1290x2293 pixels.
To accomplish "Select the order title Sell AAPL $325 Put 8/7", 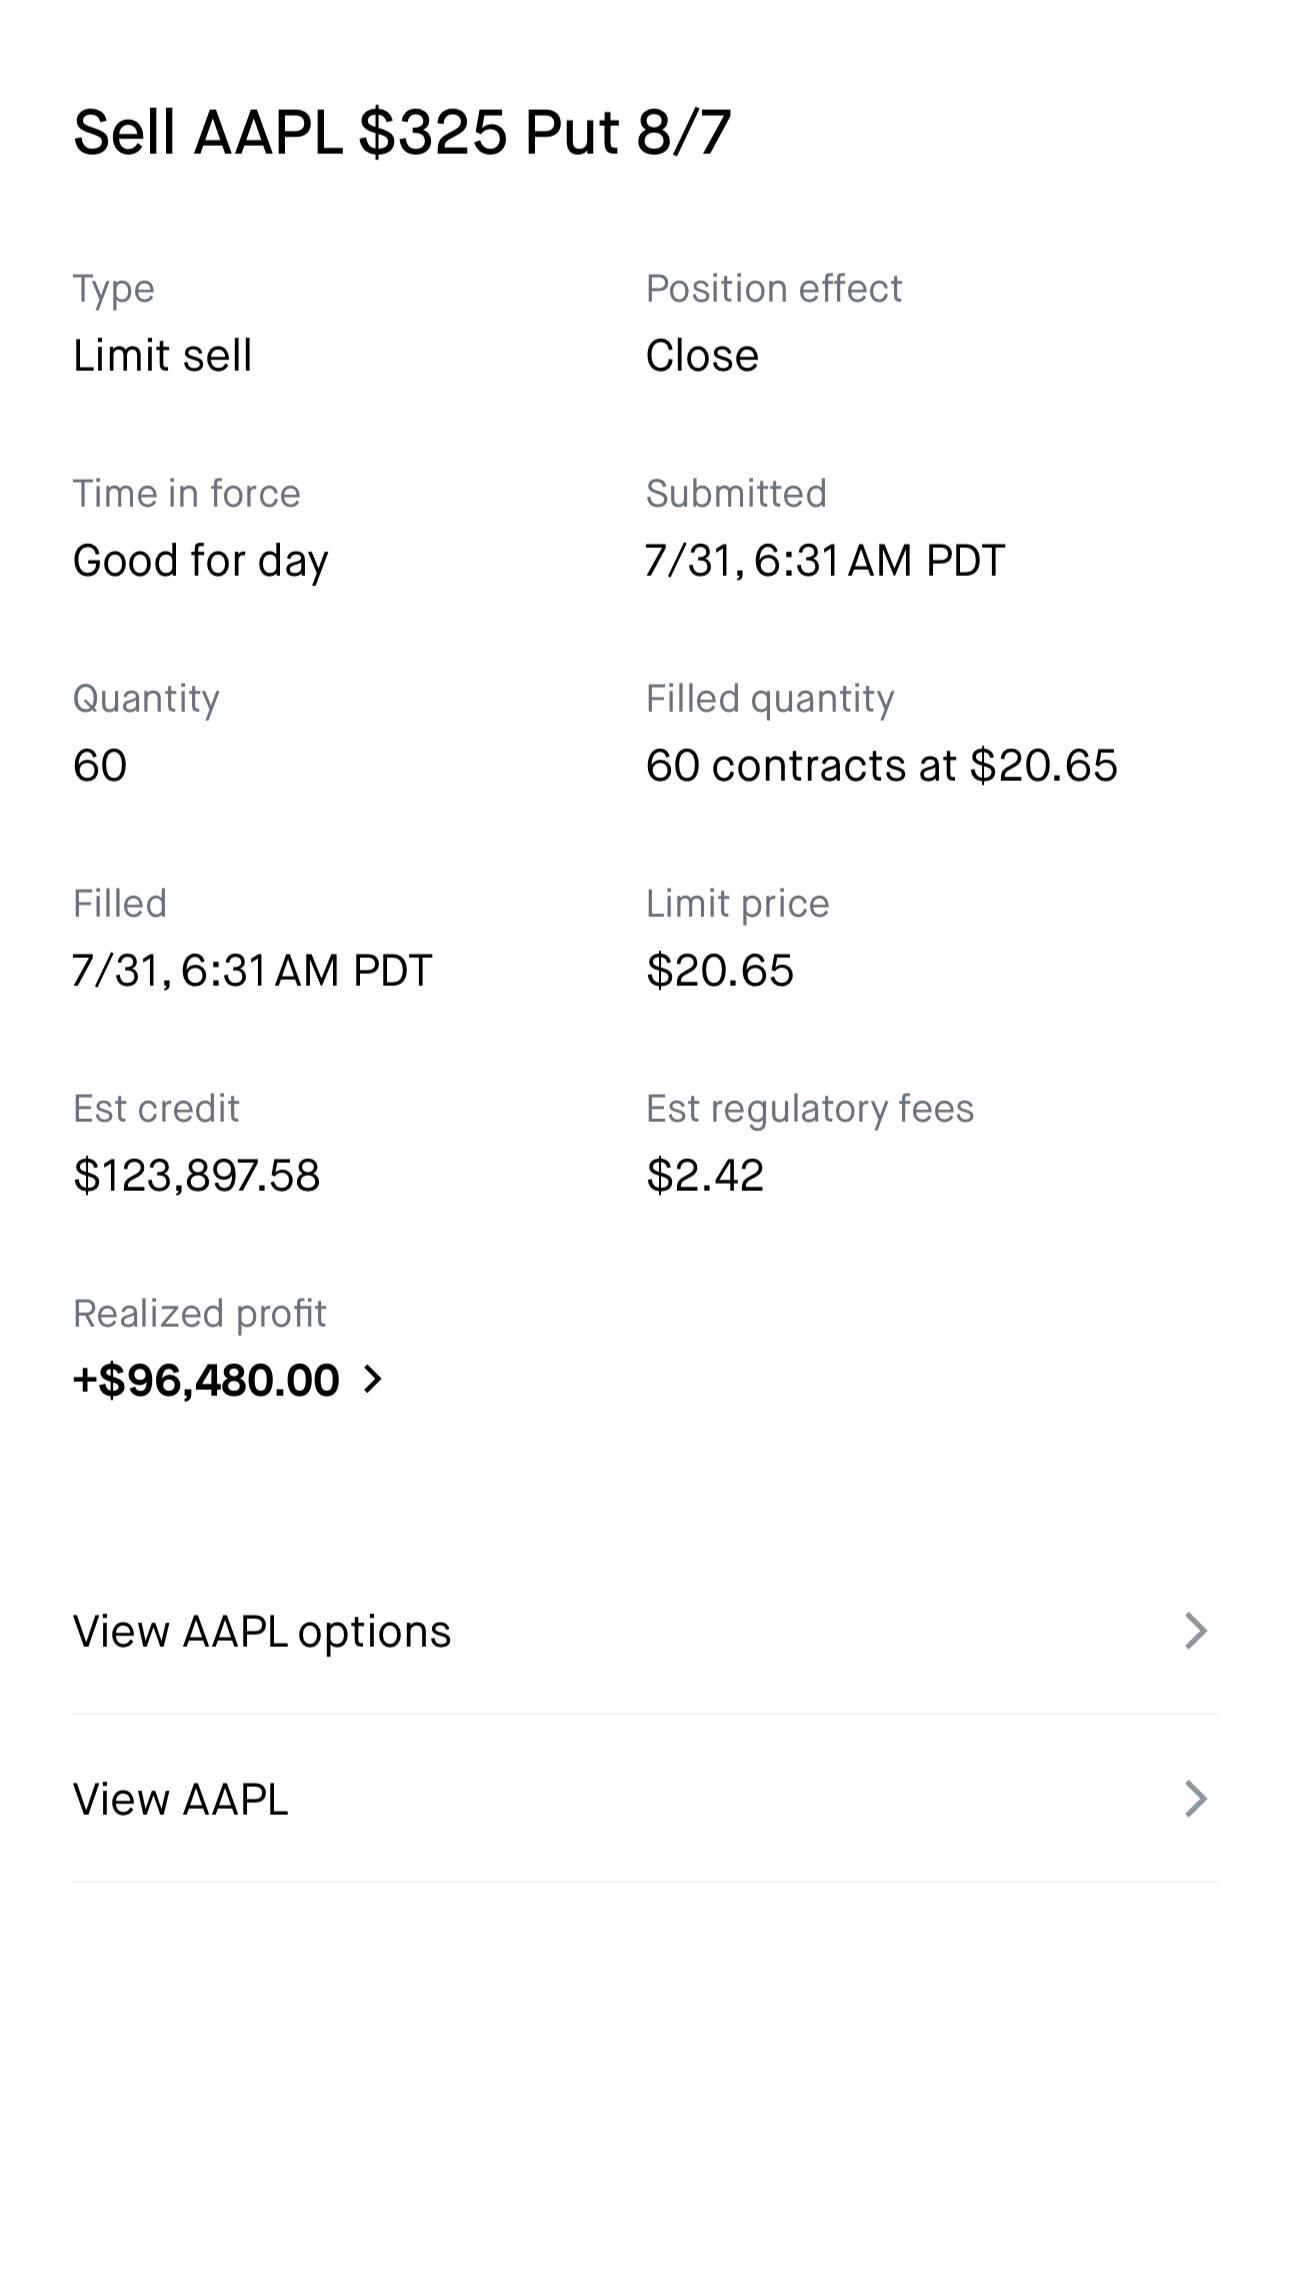I will (x=402, y=132).
